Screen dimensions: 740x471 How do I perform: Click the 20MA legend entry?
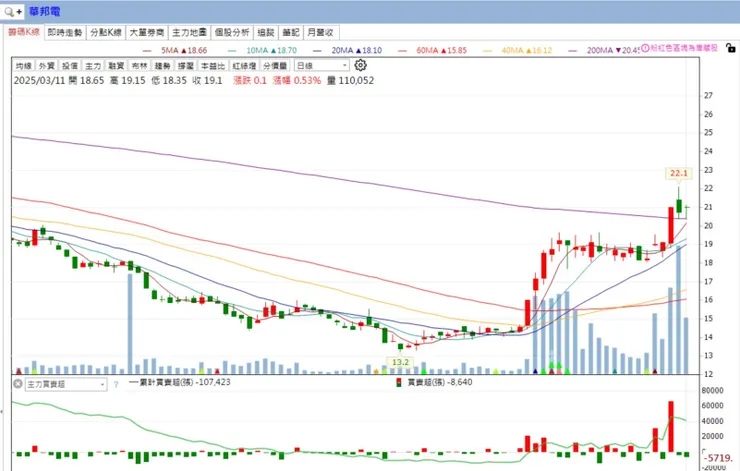pos(348,50)
